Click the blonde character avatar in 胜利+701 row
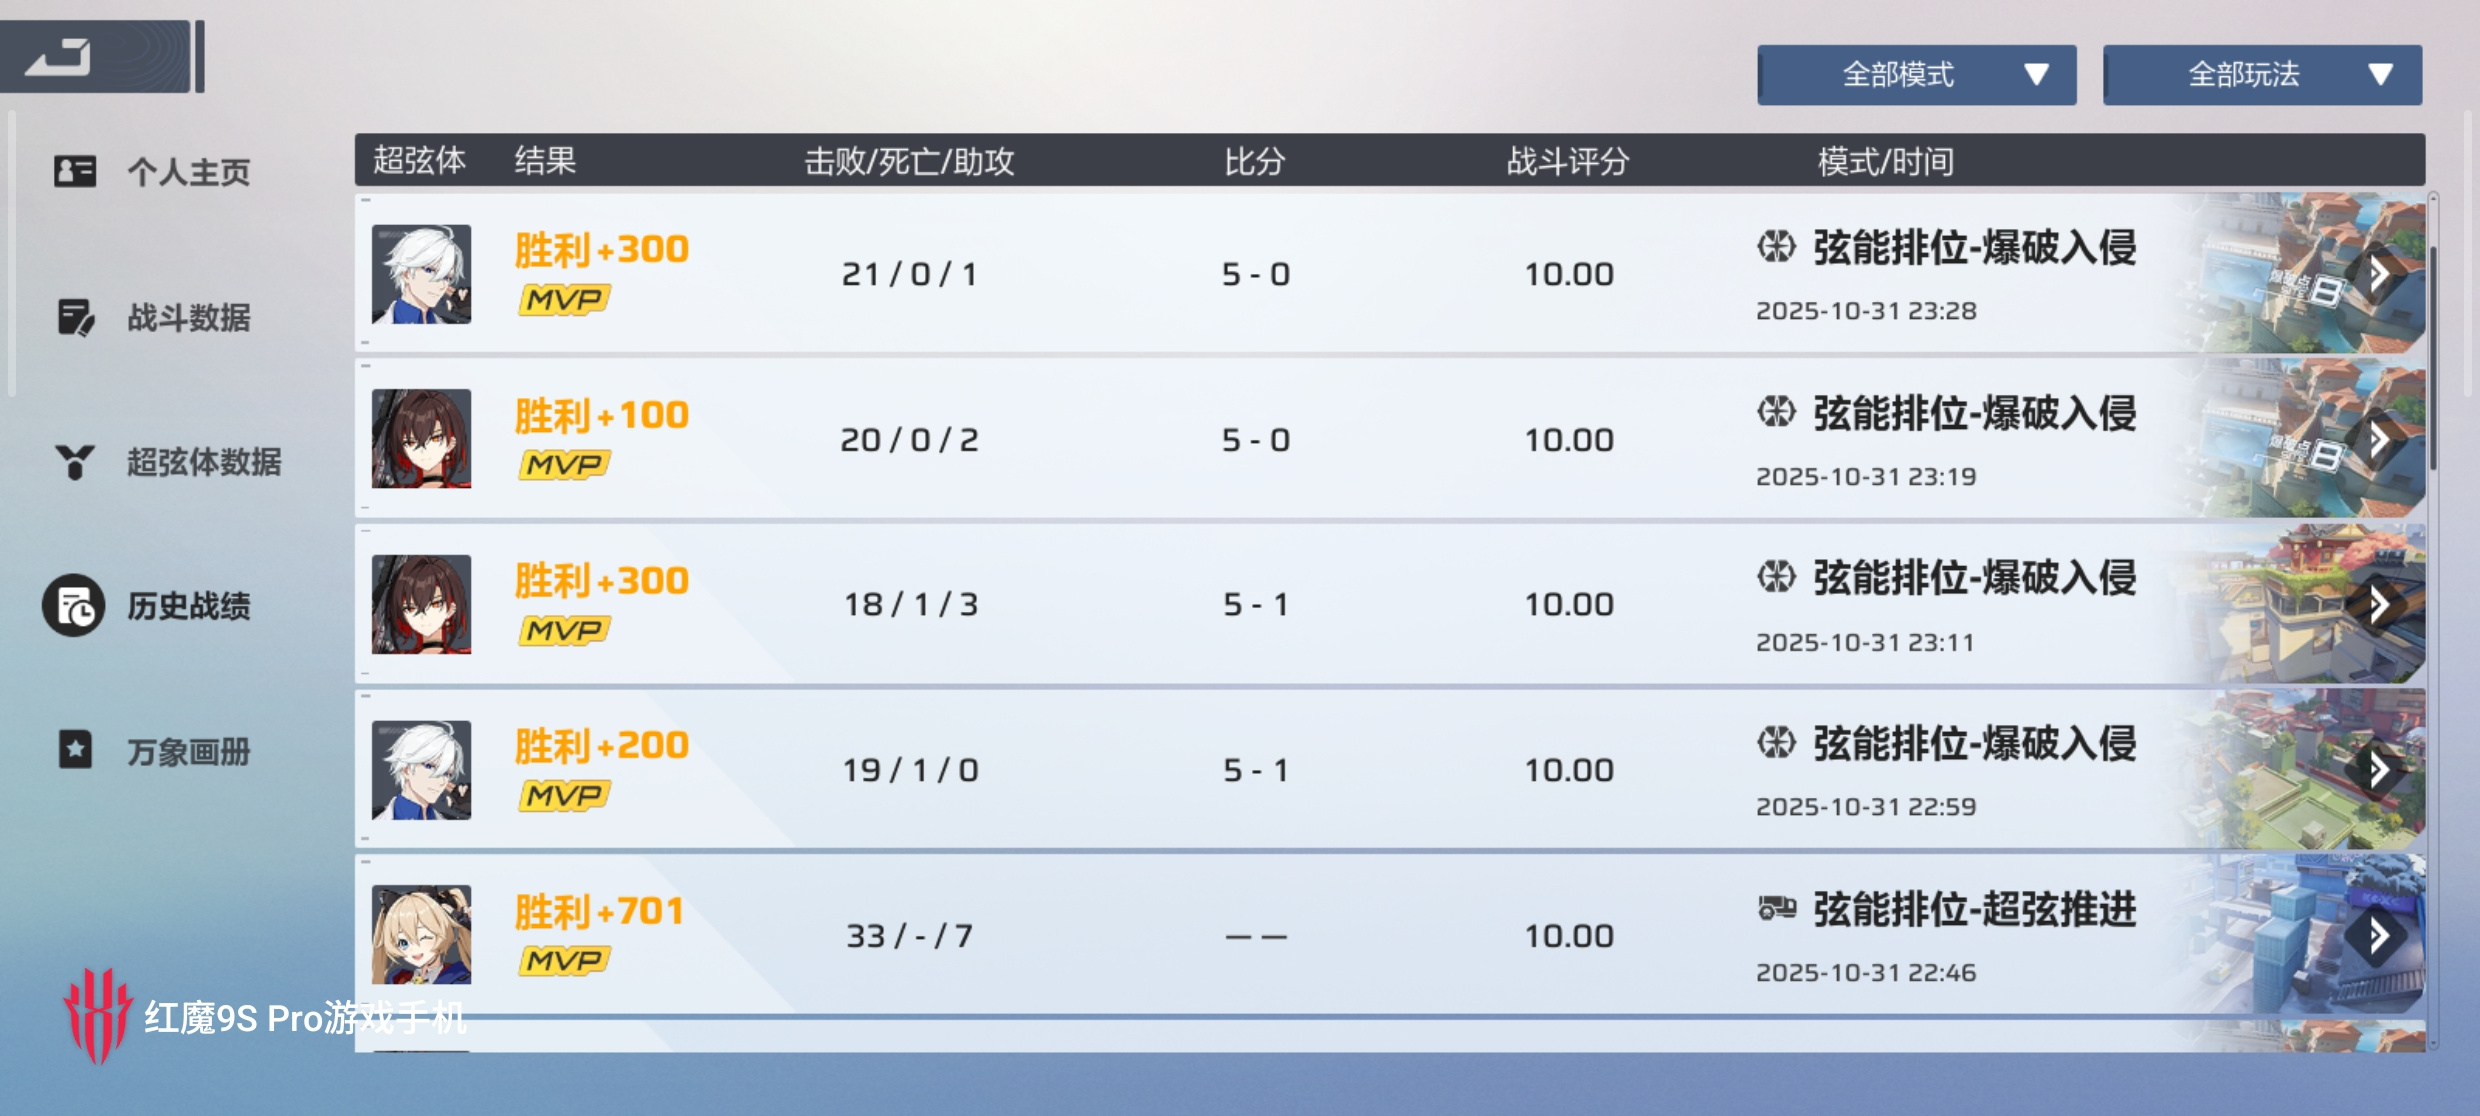Image resolution: width=2480 pixels, height=1116 pixels. [x=421, y=935]
